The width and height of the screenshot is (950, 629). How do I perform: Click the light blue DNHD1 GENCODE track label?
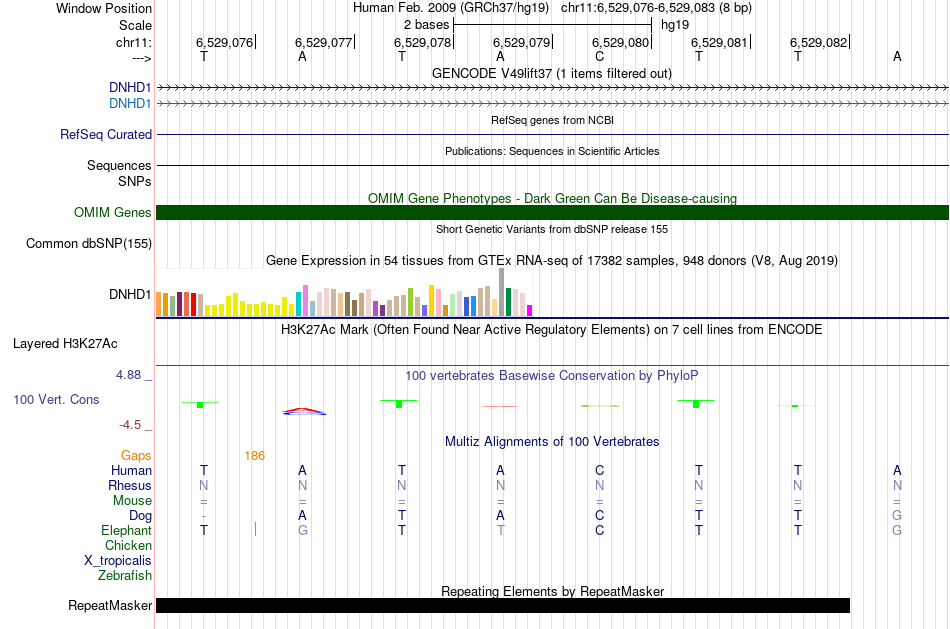(130, 104)
